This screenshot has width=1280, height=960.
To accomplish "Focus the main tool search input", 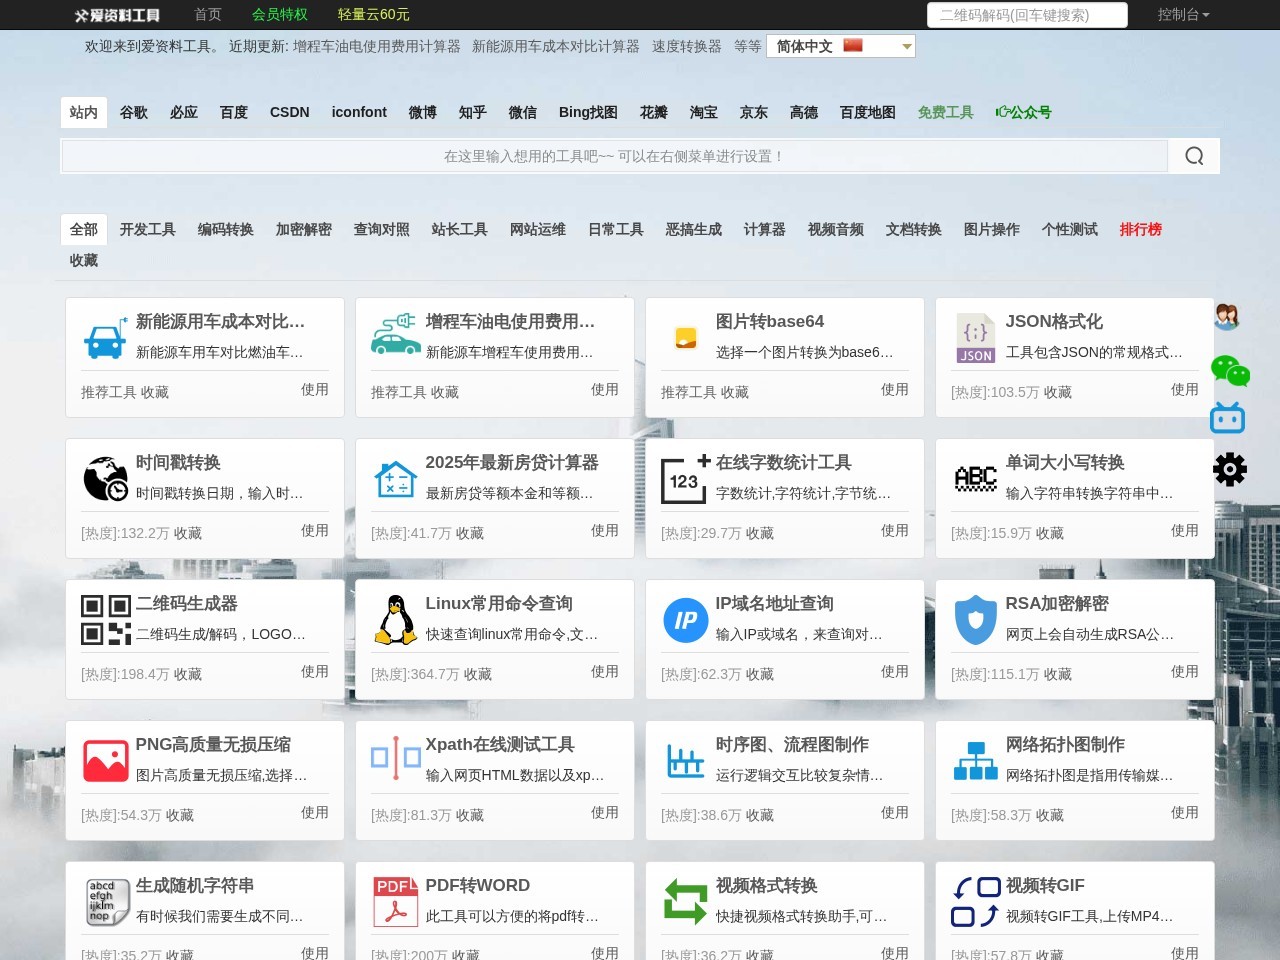I will (x=614, y=156).
